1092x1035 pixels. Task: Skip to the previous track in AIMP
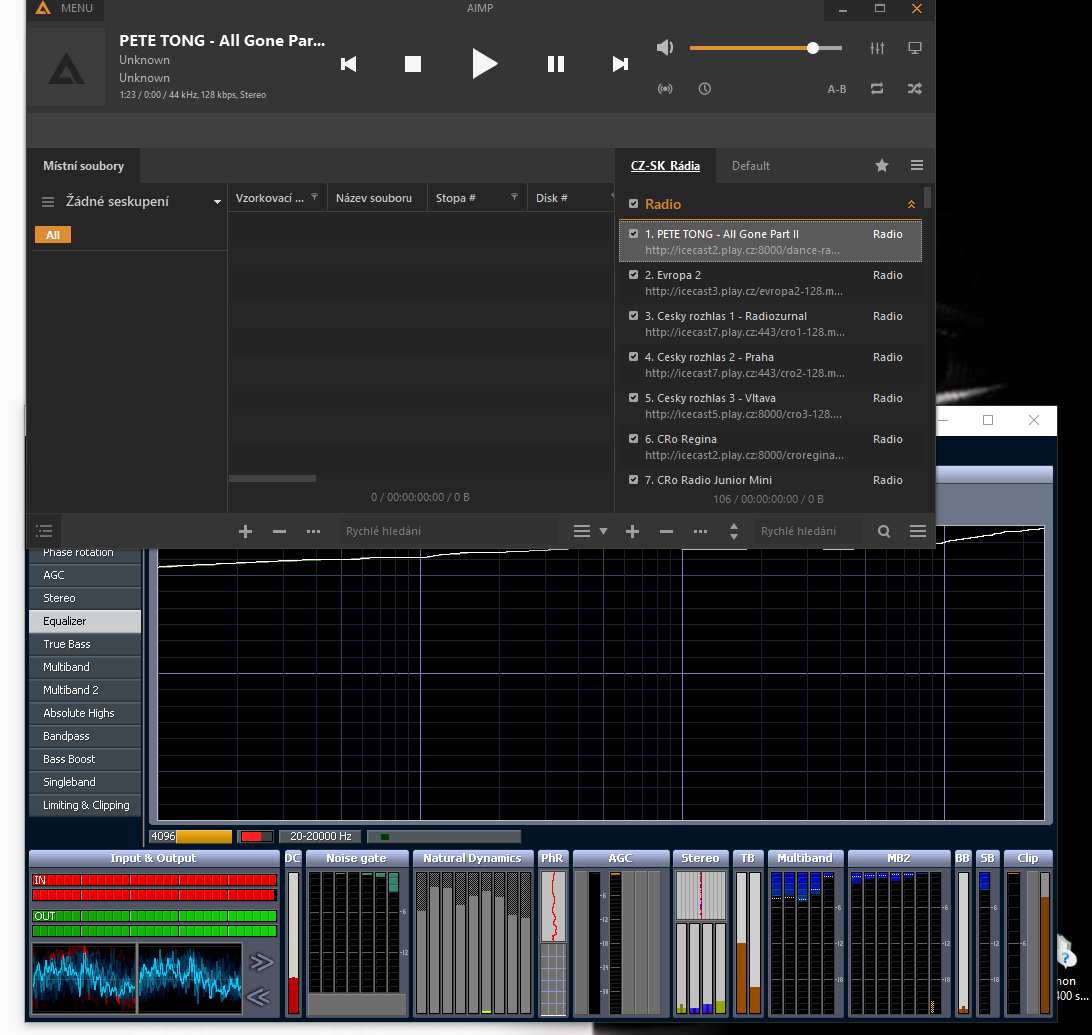point(348,64)
